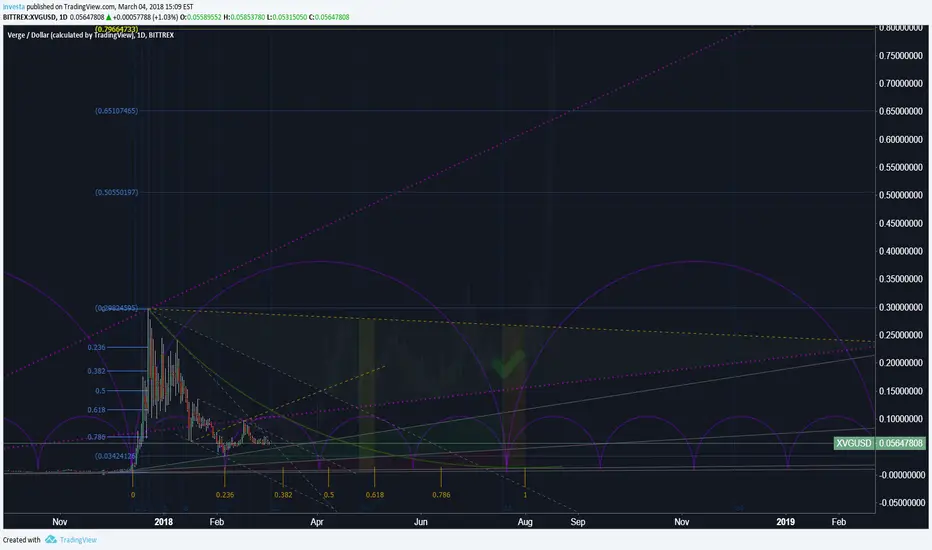This screenshot has height=550, width=932.
Task: Click 0.35000000 on the price axis
Action: (x=900, y=279)
